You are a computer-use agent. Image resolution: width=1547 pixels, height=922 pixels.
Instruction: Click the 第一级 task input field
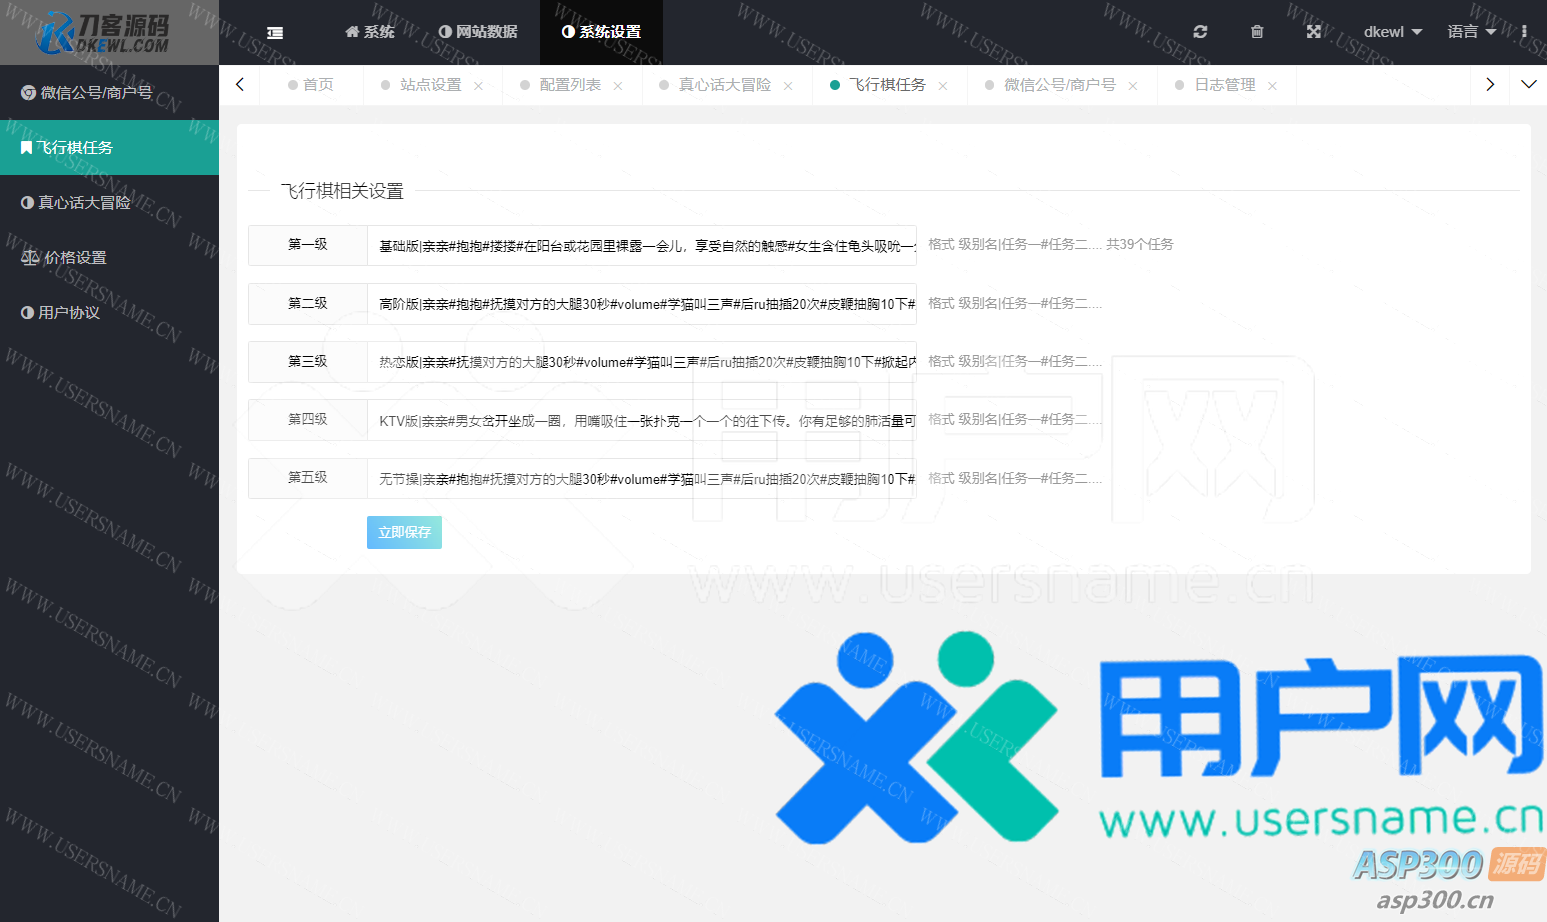pos(641,245)
